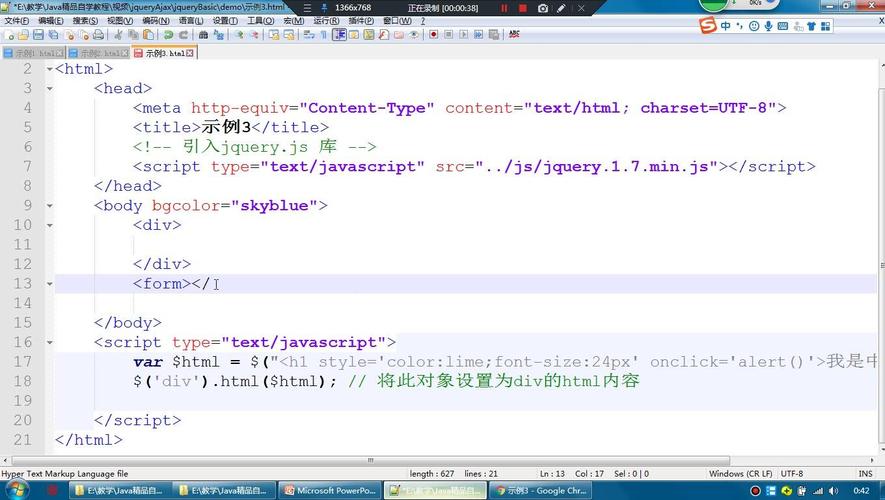Screen dimensions: 885x500
Task: Open the Windows Start button
Action: tap(15, 490)
